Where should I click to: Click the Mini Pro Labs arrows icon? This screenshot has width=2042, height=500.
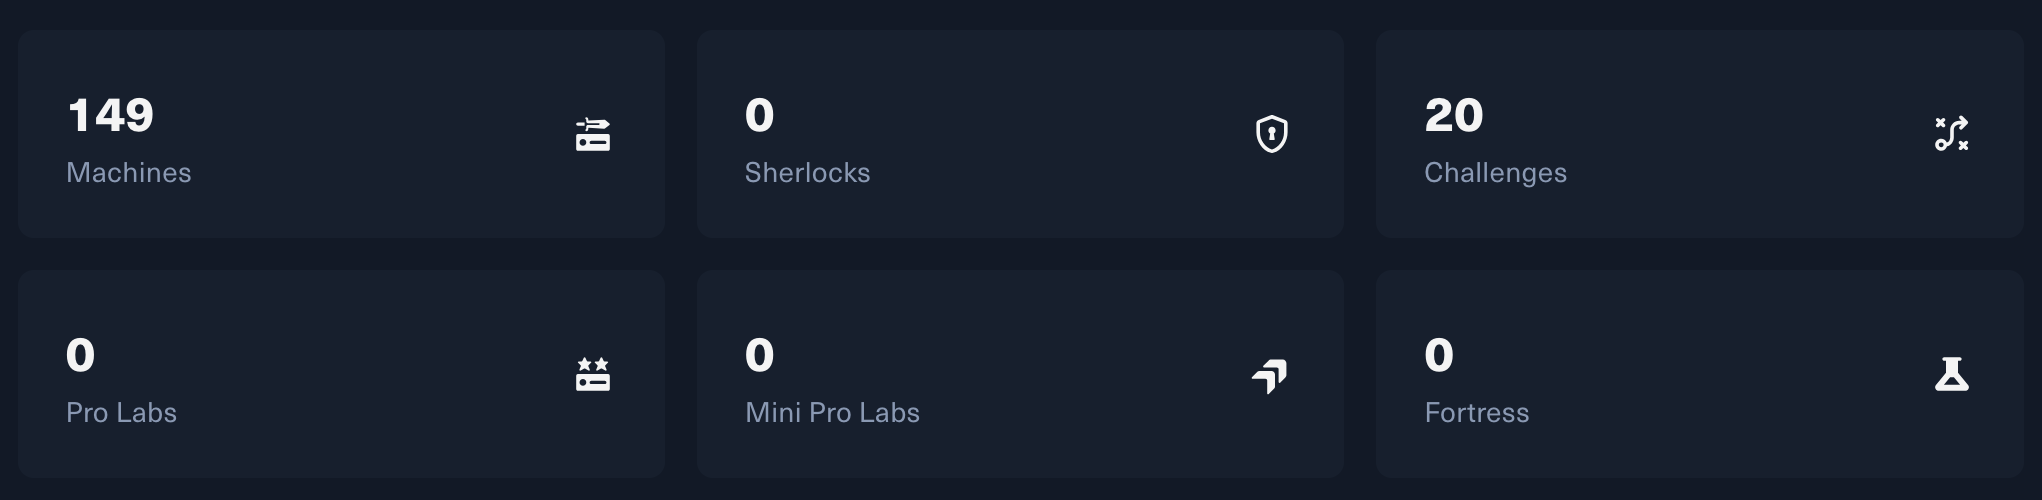[1270, 376]
